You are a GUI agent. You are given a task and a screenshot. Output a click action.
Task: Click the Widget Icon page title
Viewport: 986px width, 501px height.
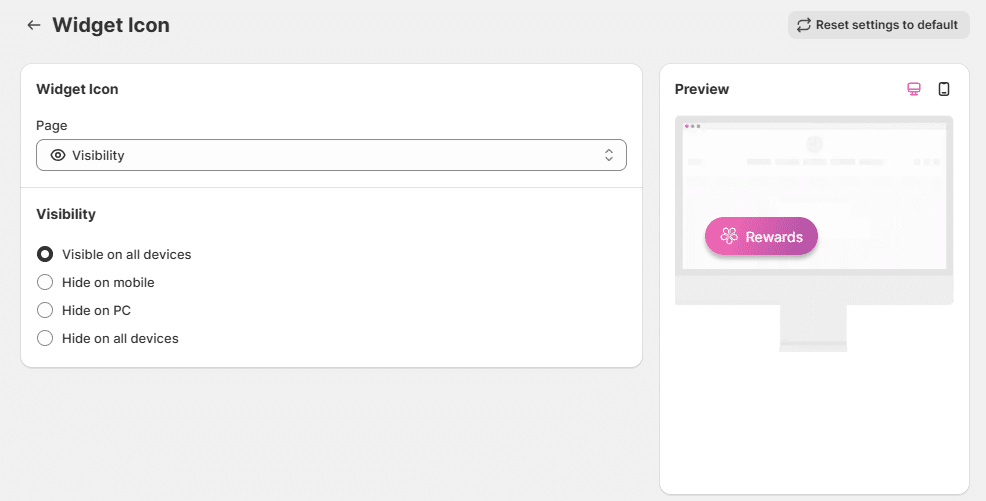pos(111,25)
